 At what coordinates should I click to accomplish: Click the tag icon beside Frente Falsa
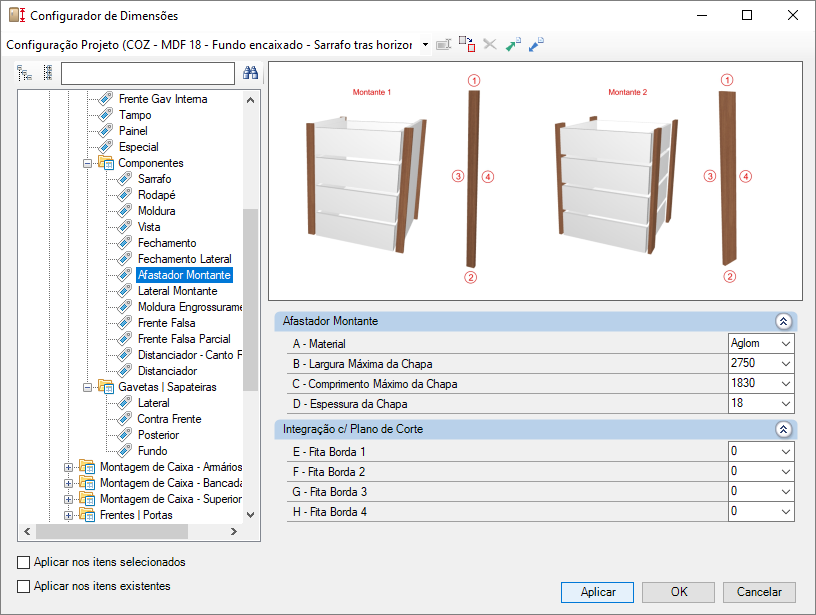coord(124,323)
